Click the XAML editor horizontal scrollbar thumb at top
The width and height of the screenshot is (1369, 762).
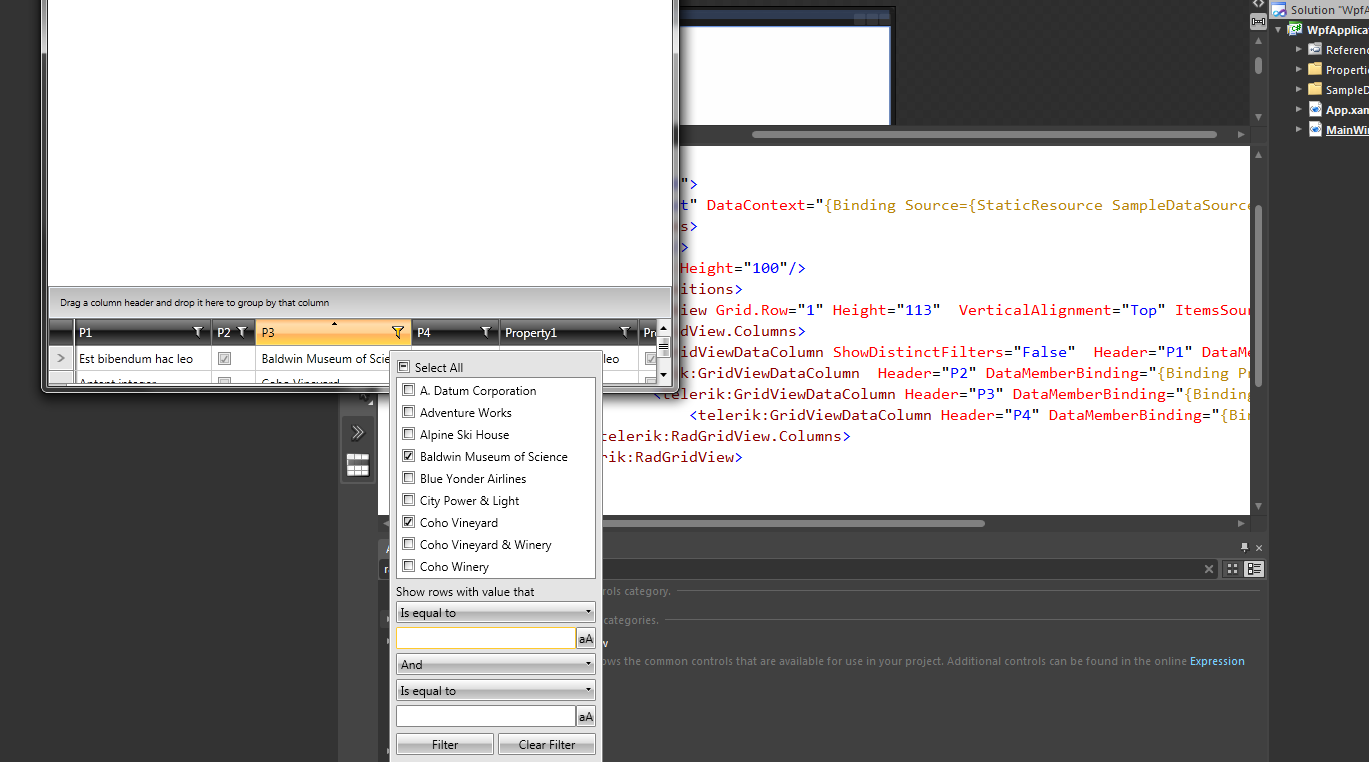[985, 134]
